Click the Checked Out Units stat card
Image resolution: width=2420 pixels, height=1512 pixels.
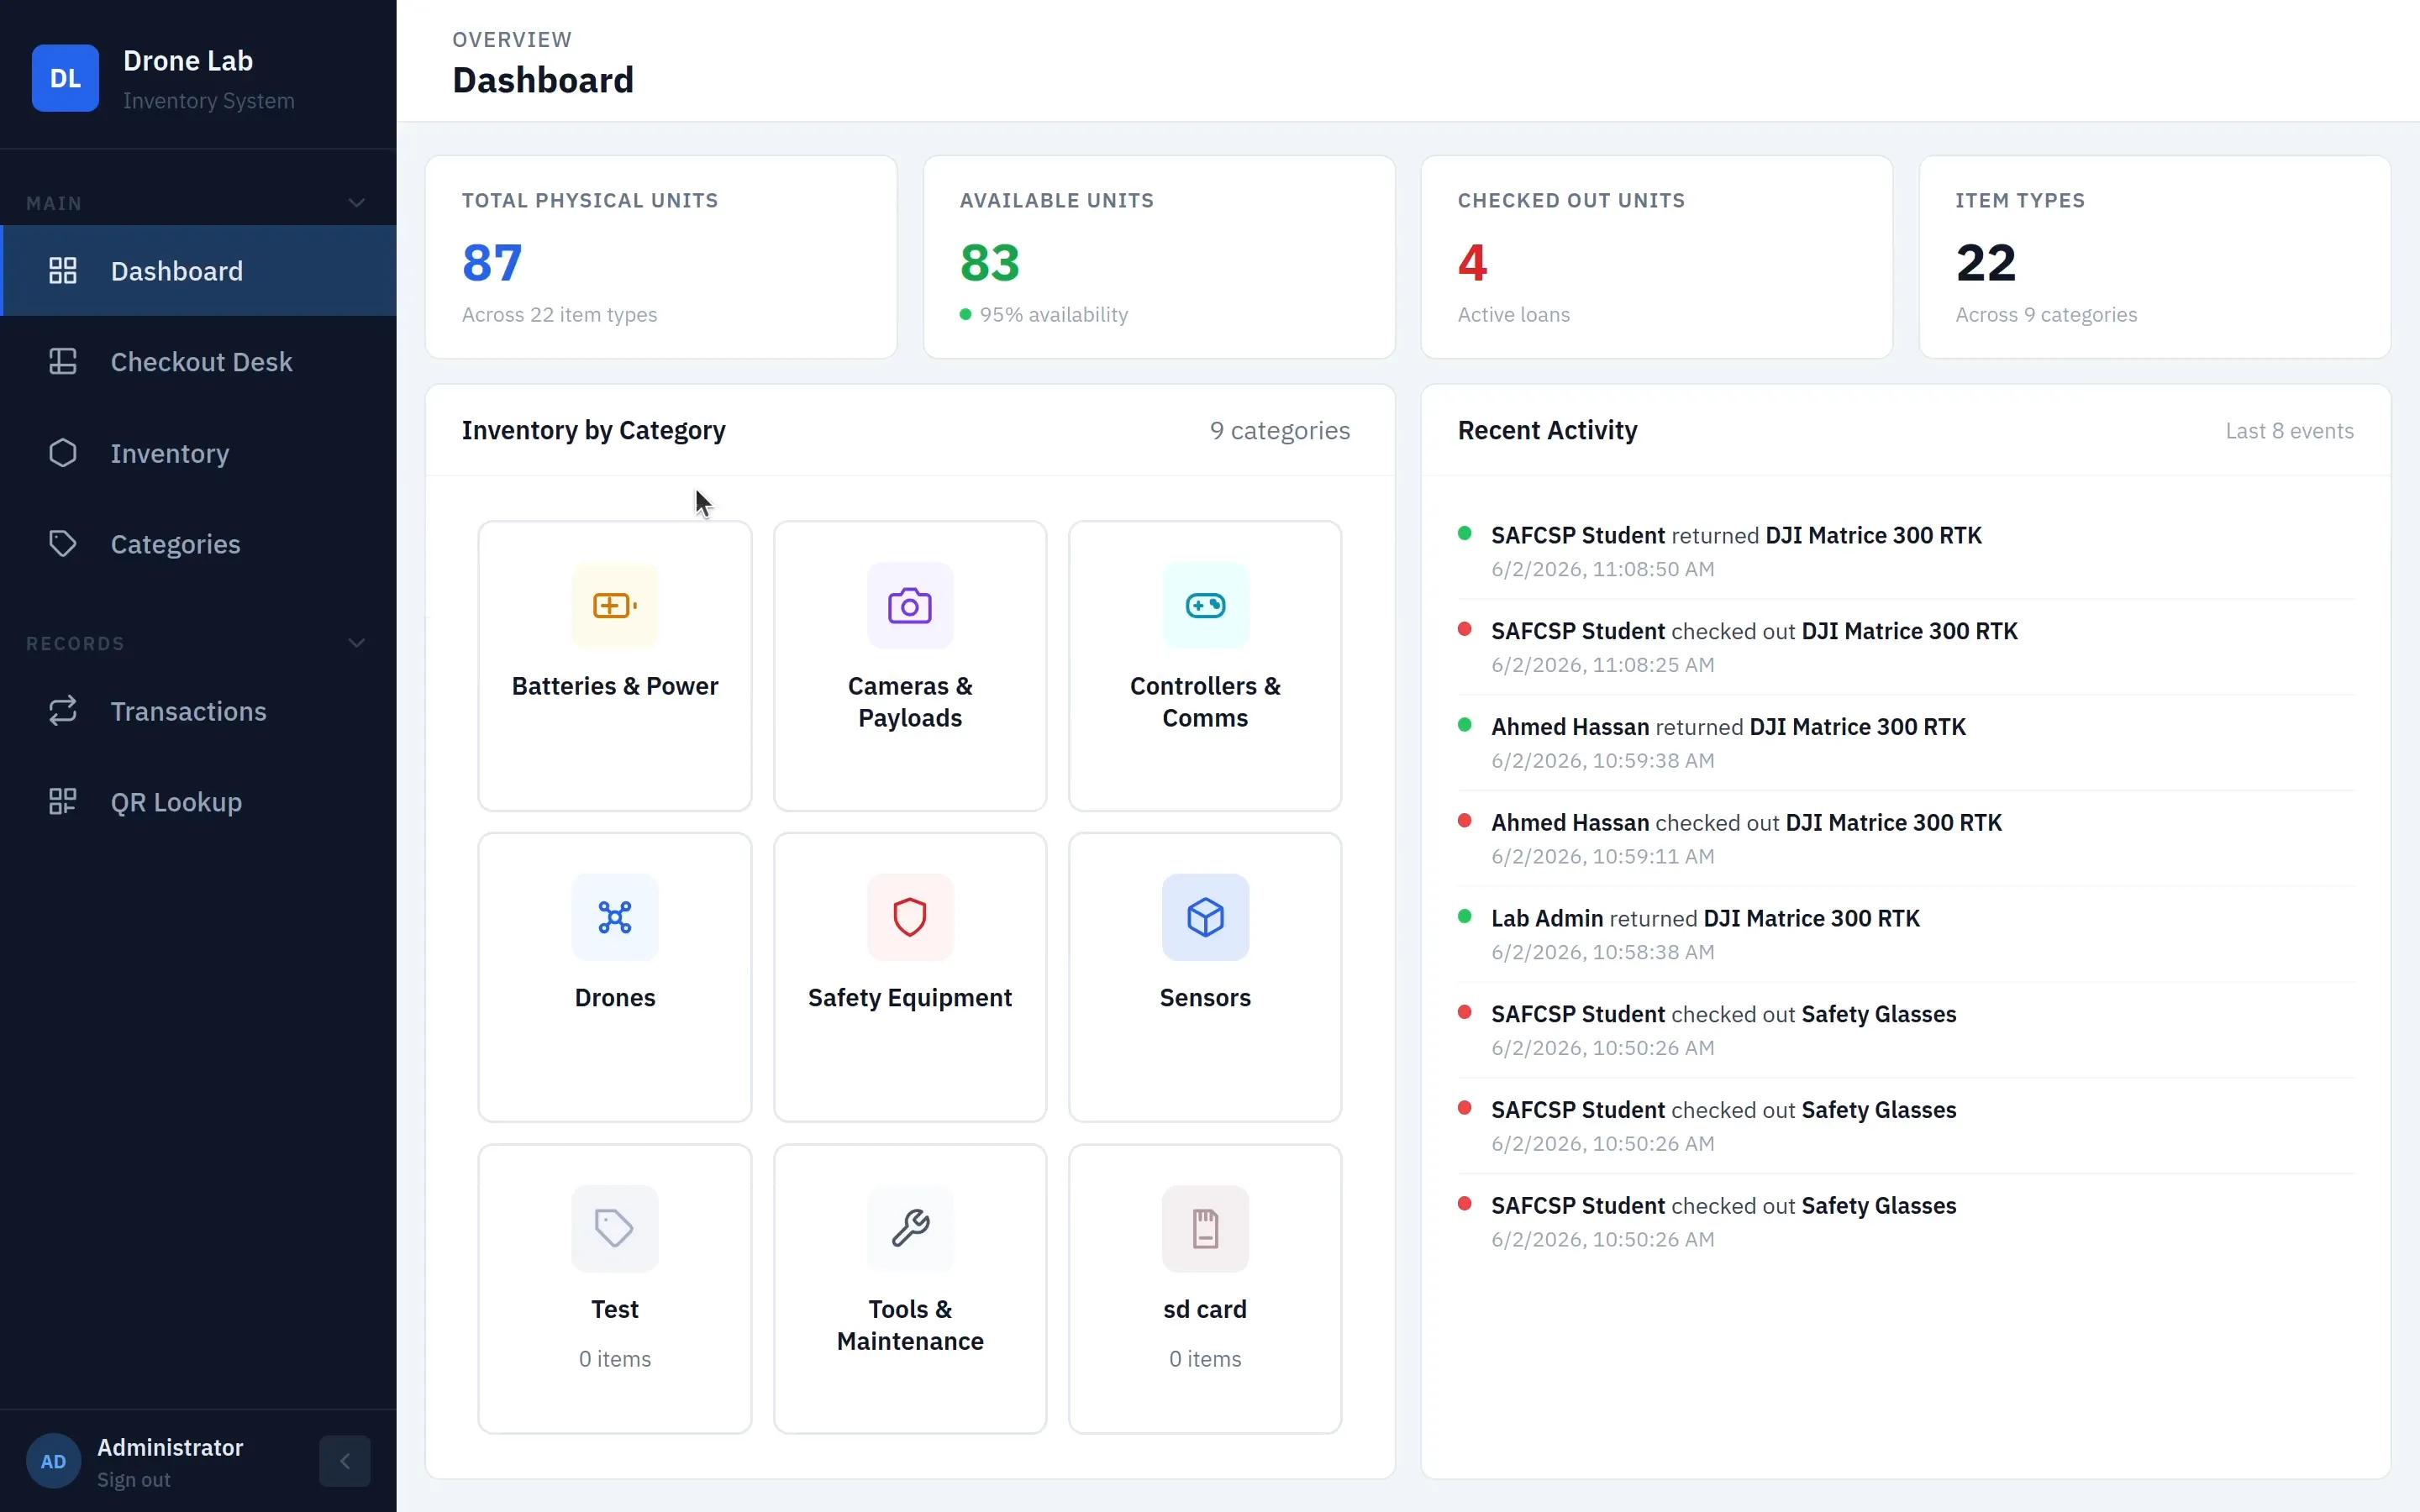tap(1656, 257)
